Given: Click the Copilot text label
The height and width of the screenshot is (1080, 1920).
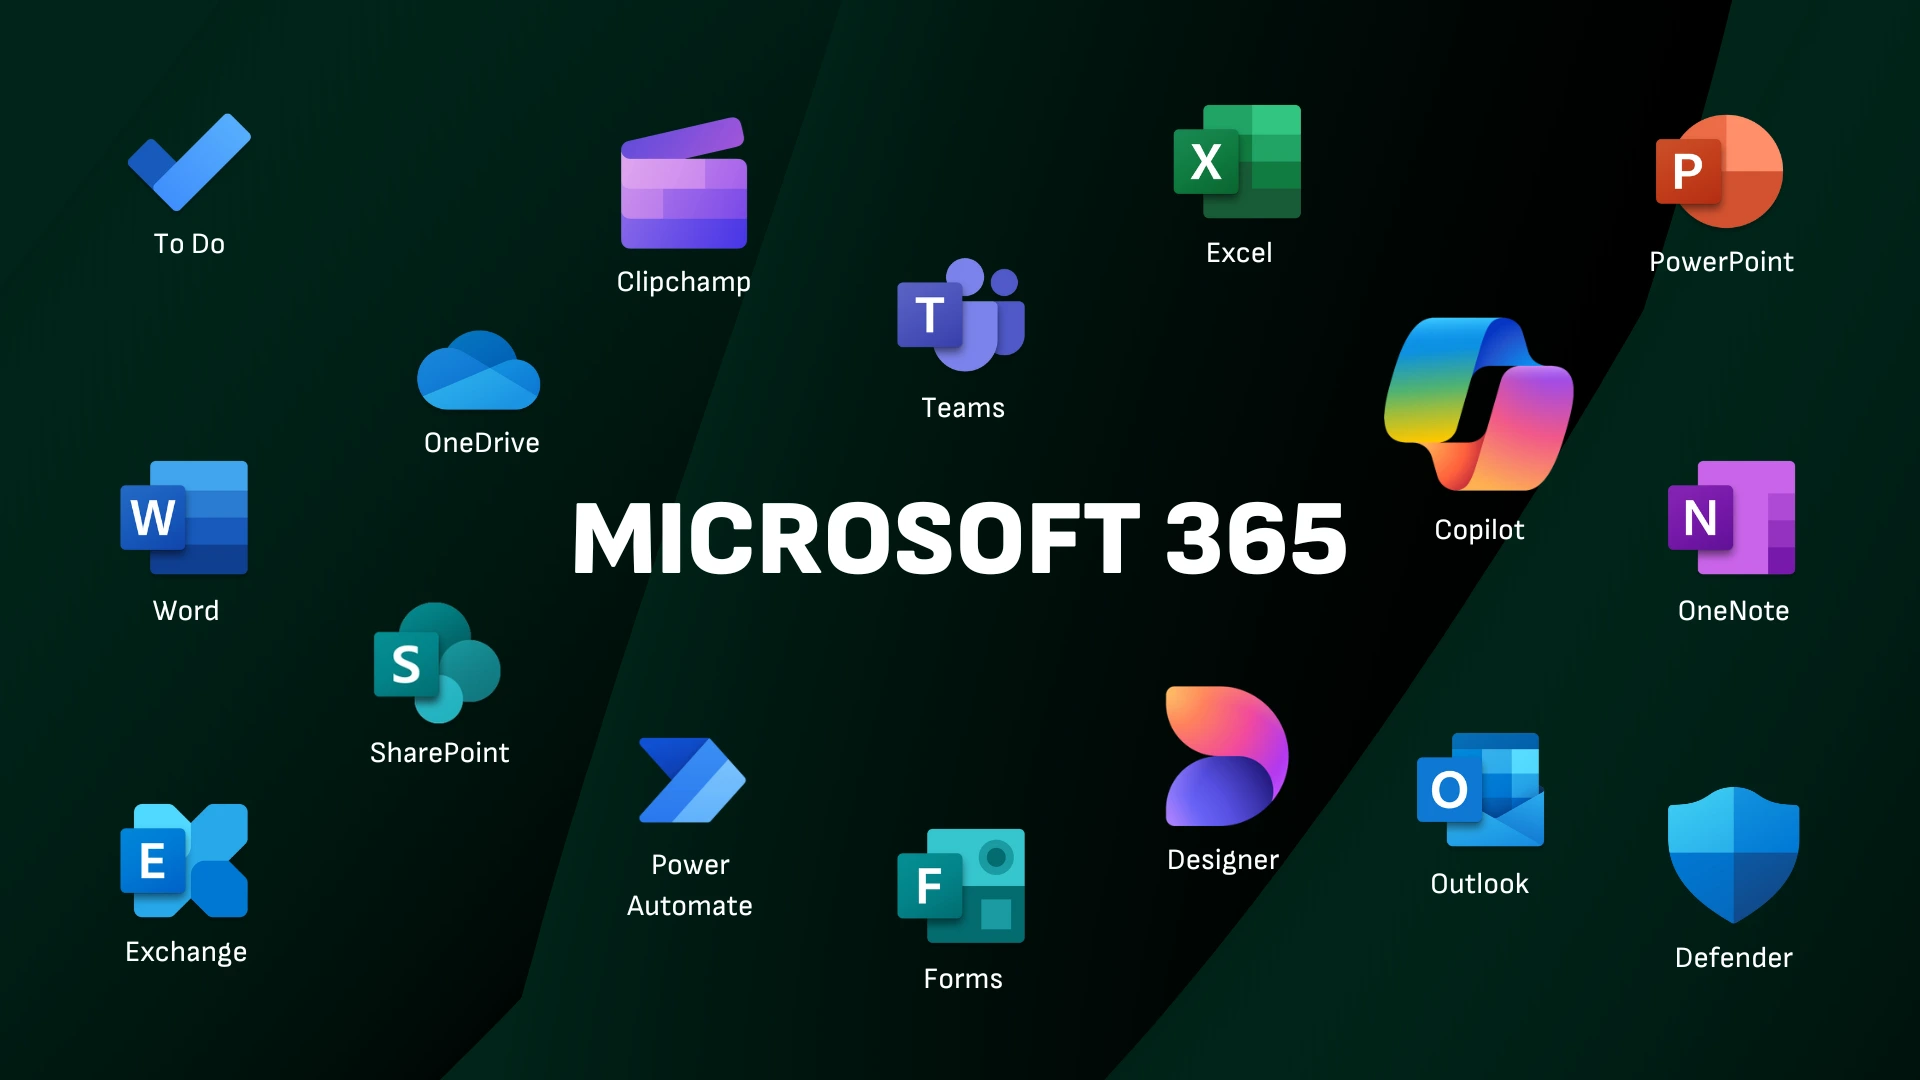Looking at the screenshot, I should [x=1479, y=530].
